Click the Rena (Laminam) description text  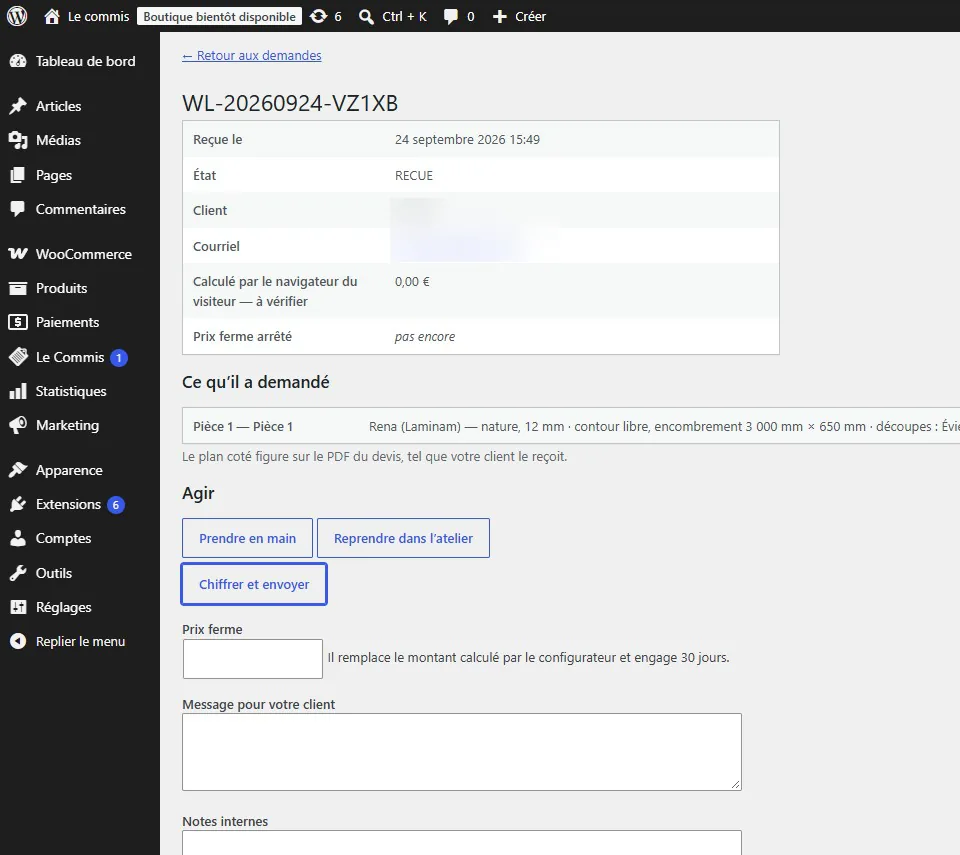(x=664, y=426)
